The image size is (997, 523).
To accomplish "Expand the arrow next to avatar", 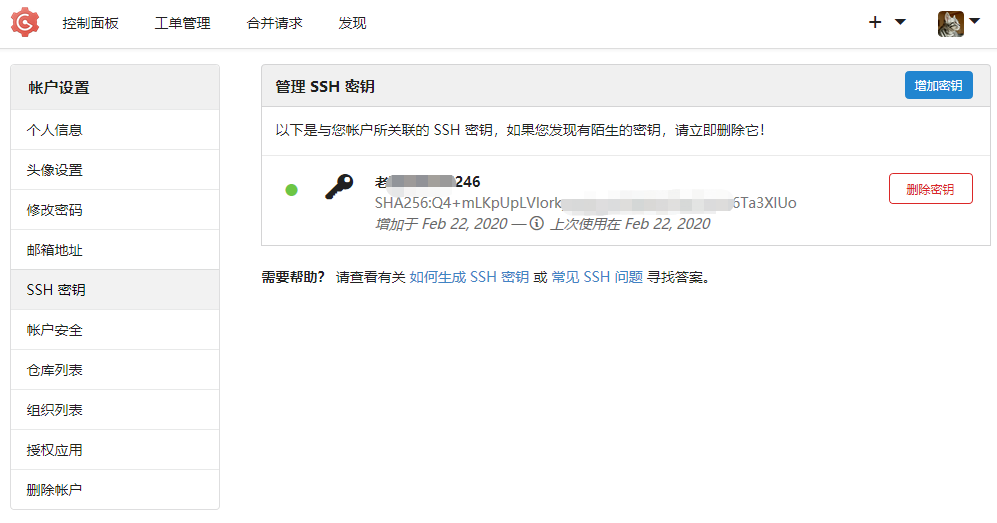I will pos(974,21).
